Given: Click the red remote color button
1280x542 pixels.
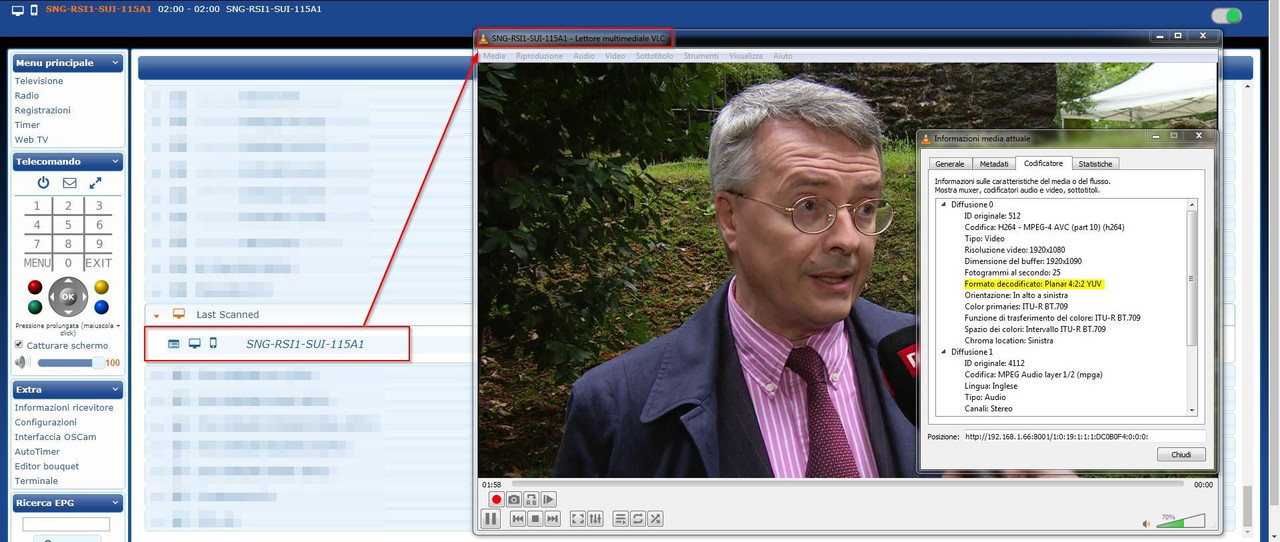Looking at the screenshot, I should (x=35, y=287).
